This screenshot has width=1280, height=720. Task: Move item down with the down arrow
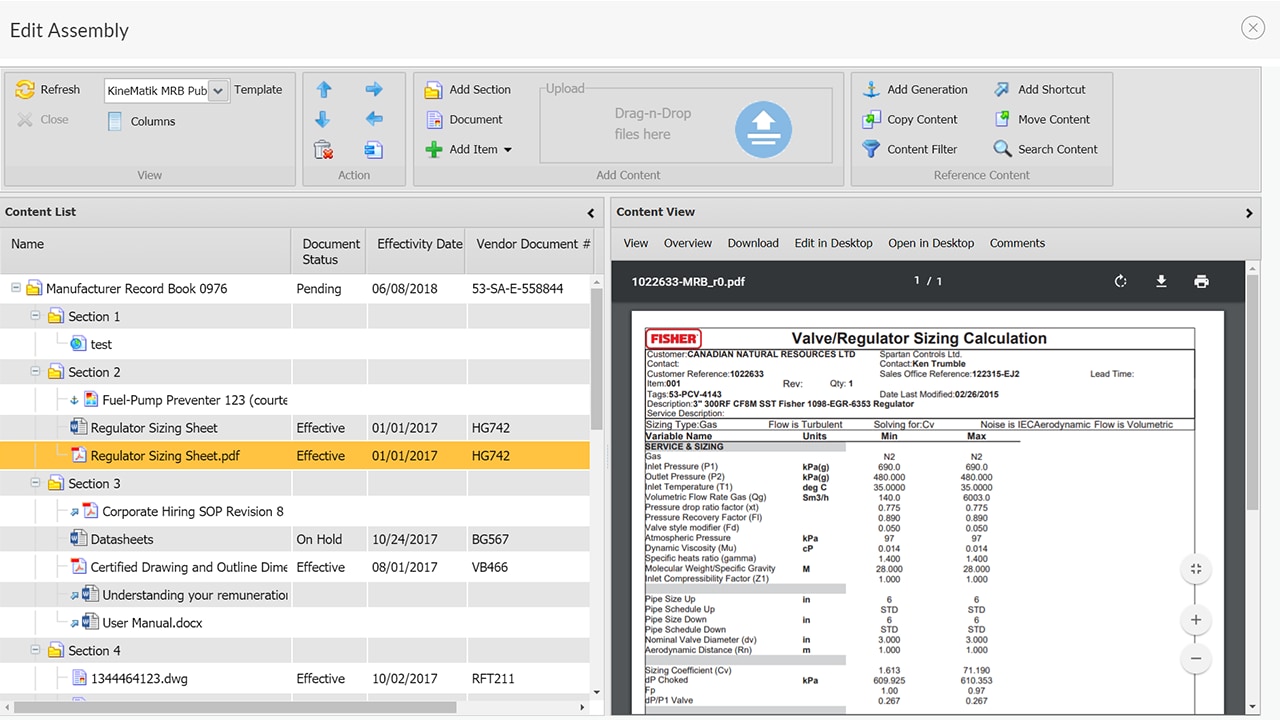coord(323,119)
